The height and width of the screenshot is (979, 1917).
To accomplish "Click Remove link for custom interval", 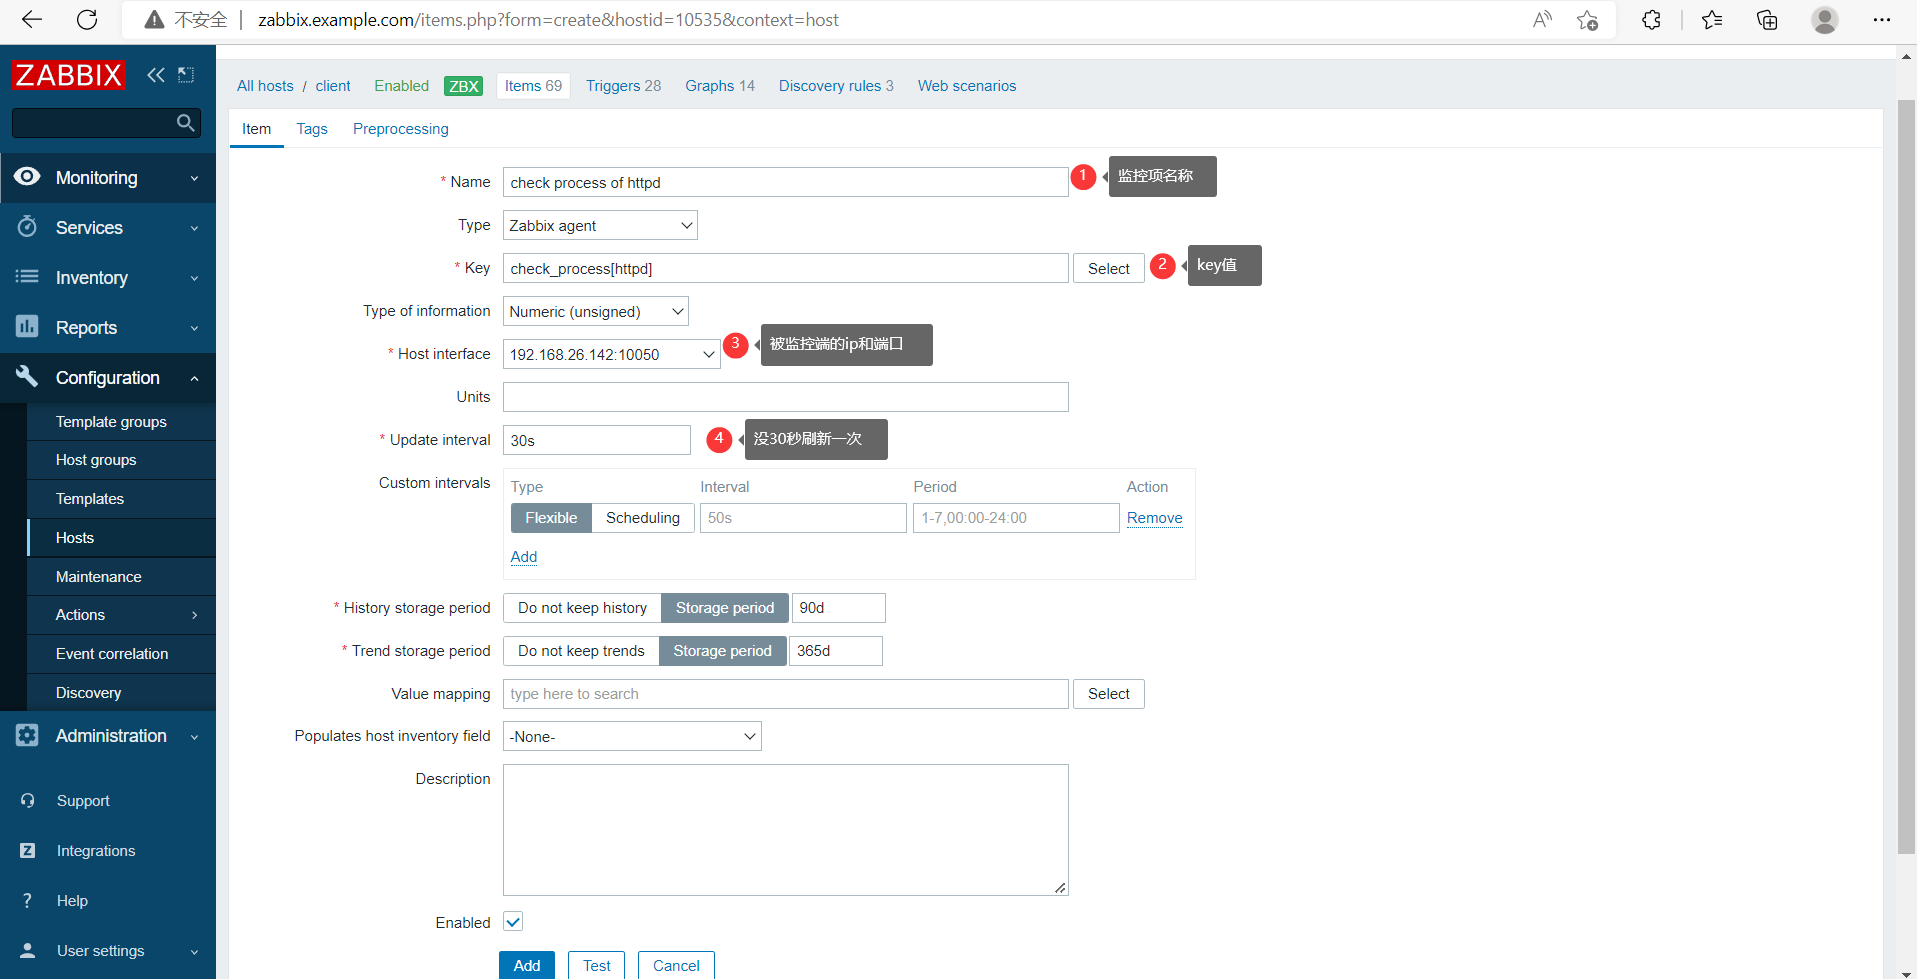I will pyautogui.click(x=1154, y=518).
